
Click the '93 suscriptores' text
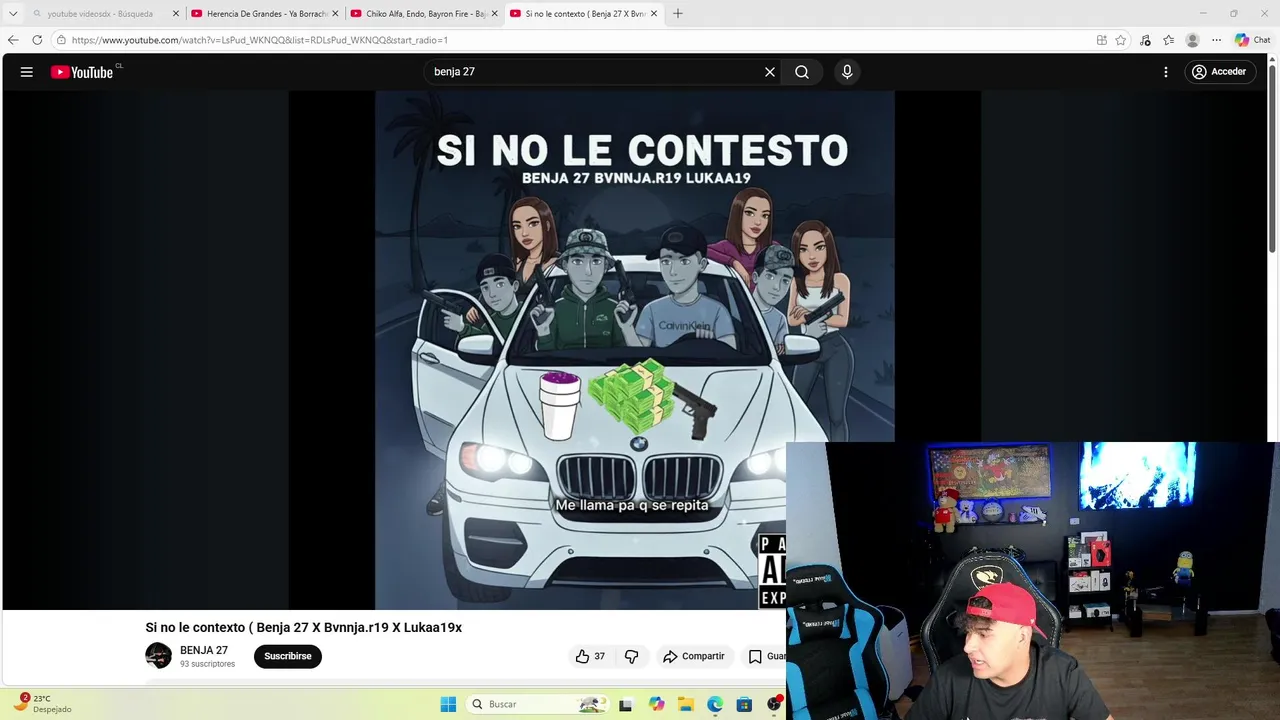tap(207, 664)
